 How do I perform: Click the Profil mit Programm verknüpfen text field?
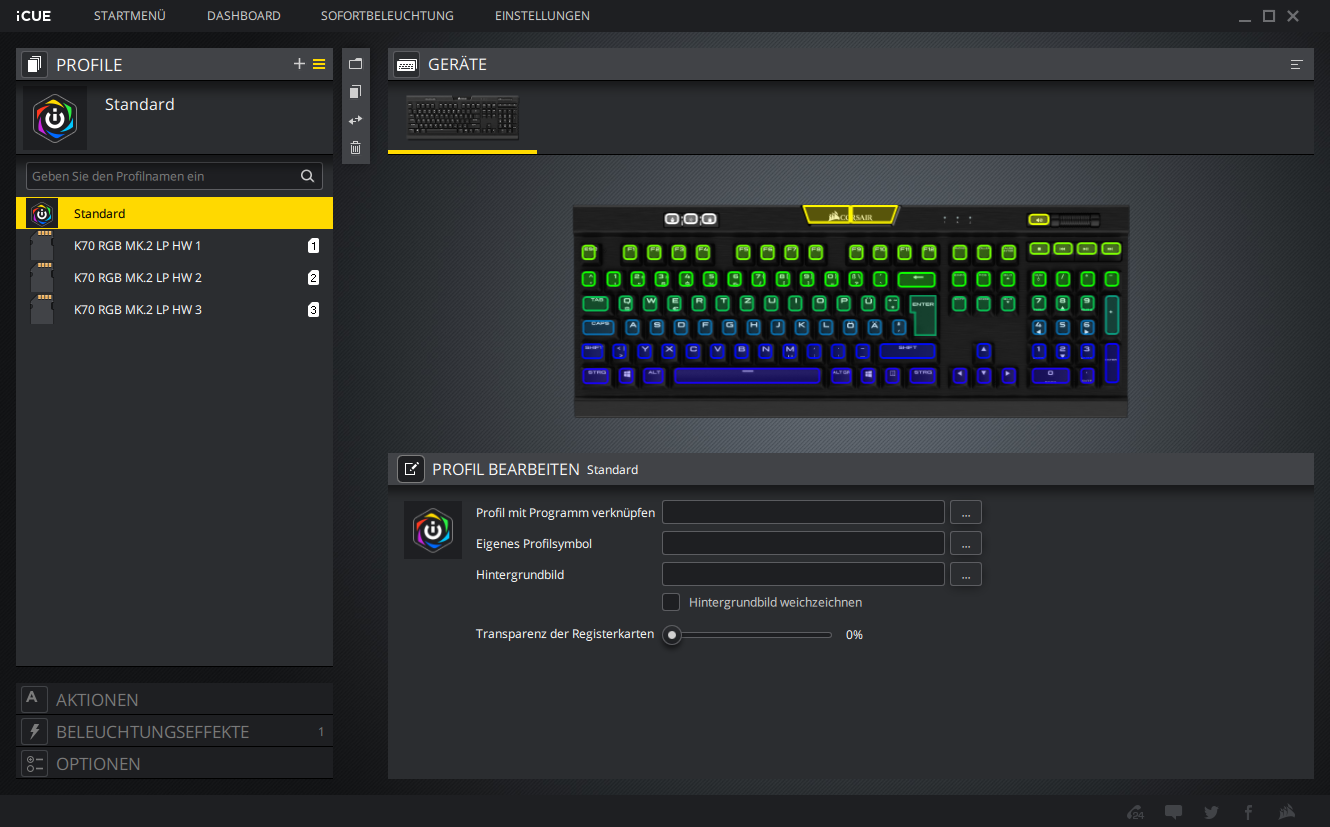[x=803, y=512]
